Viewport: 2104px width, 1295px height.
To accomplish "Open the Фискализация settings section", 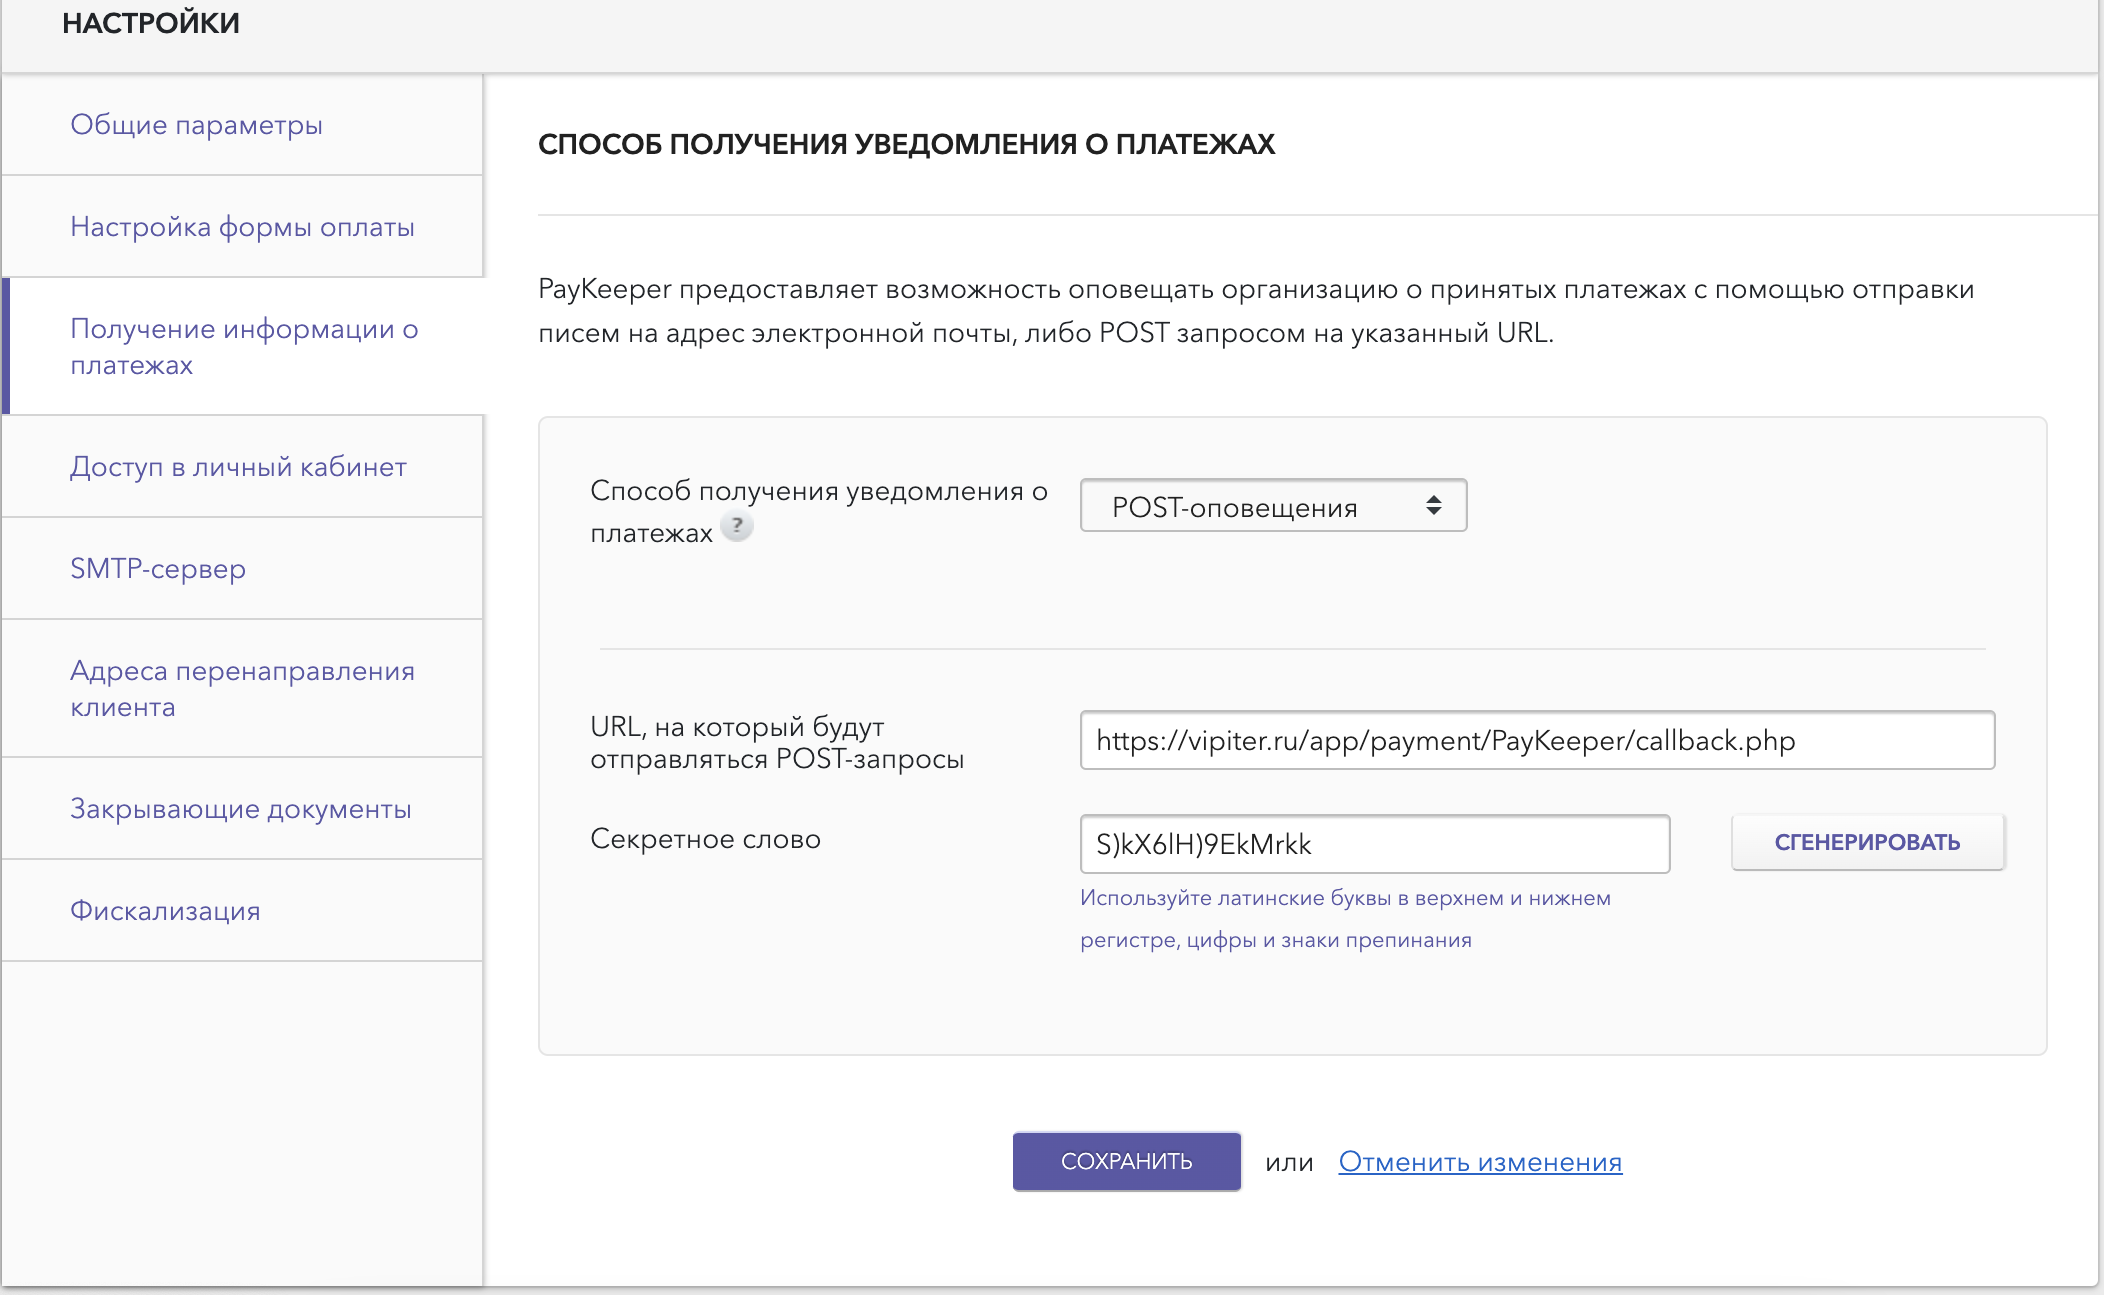I will pyautogui.click(x=165, y=911).
